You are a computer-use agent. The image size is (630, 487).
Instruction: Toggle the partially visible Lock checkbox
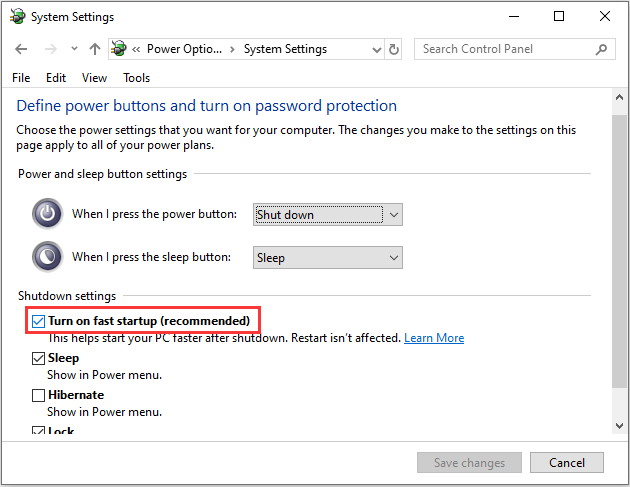(38, 430)
